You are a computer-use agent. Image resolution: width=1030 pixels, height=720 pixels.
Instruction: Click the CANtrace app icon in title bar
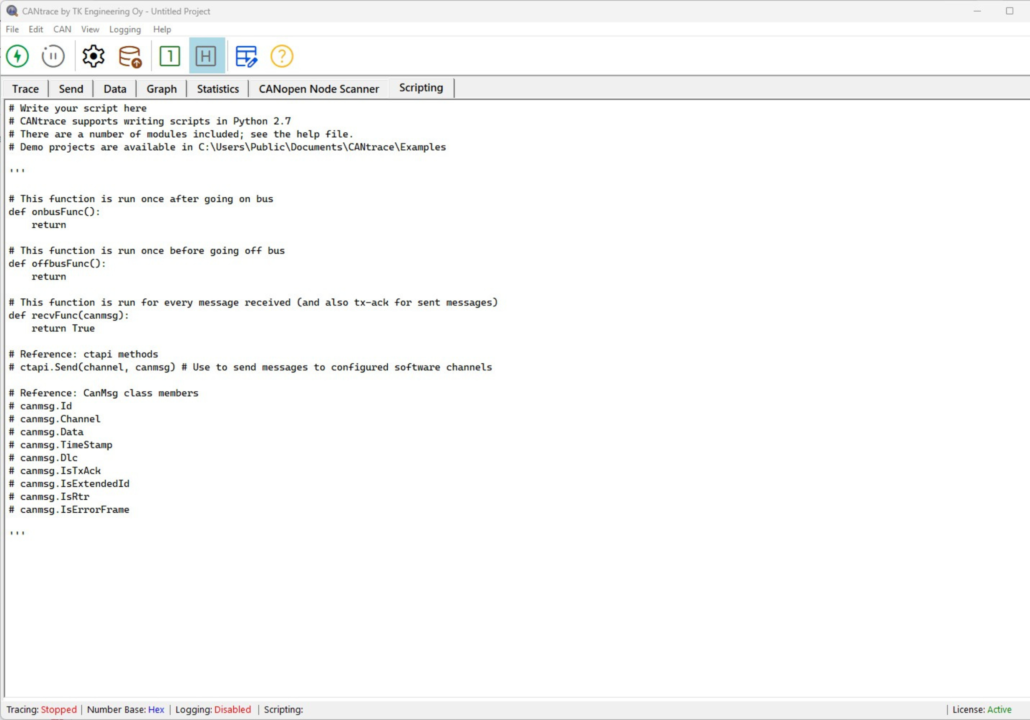[x=10, y=11]
